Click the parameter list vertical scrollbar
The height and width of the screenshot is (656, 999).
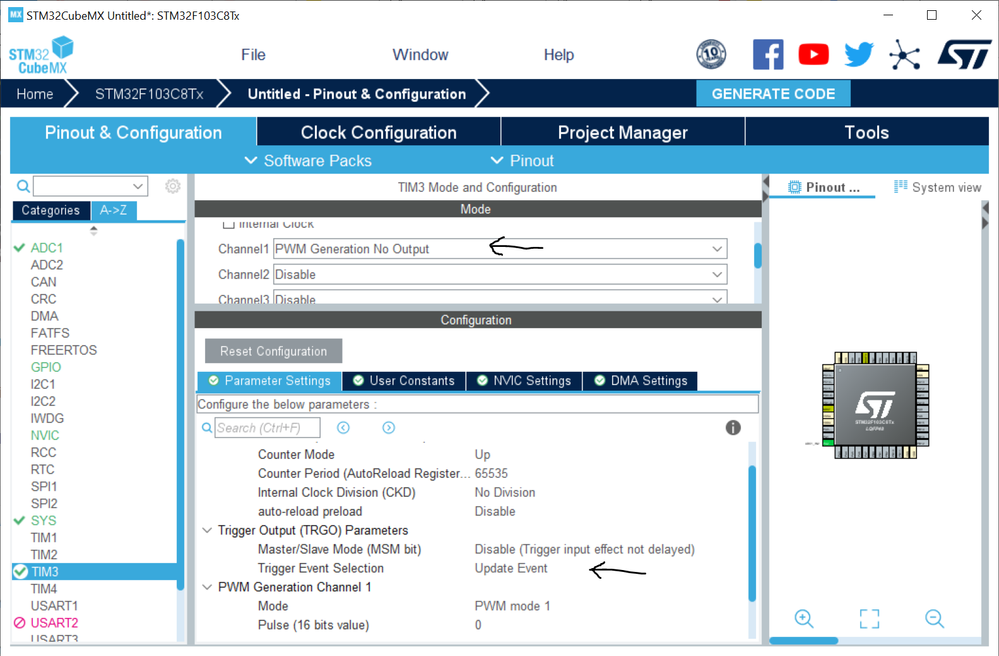(752, 534)
